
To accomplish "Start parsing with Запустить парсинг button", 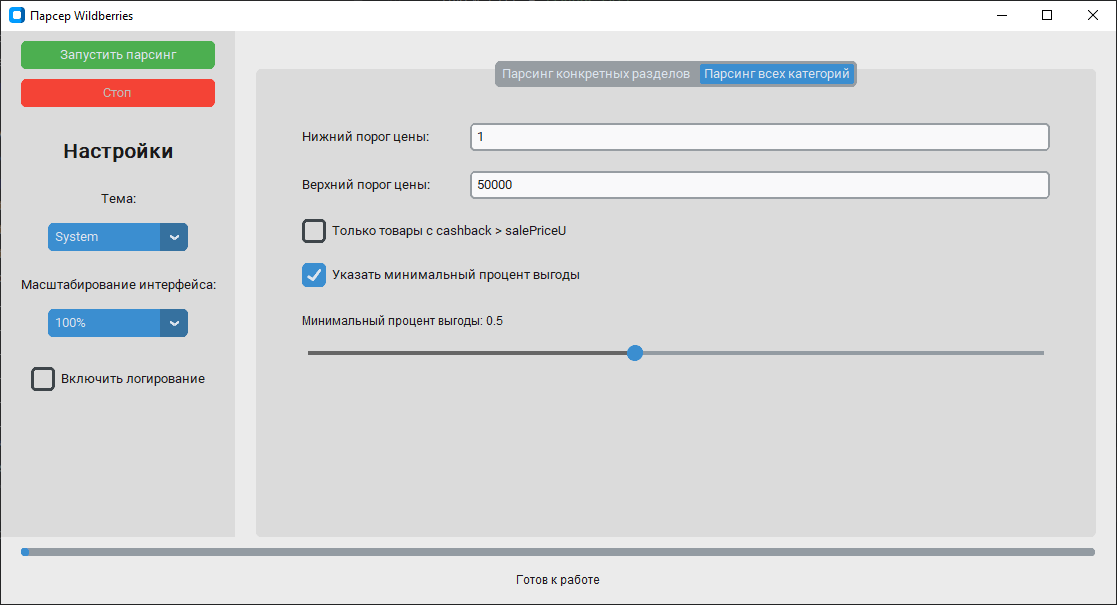I will [118, 55].
